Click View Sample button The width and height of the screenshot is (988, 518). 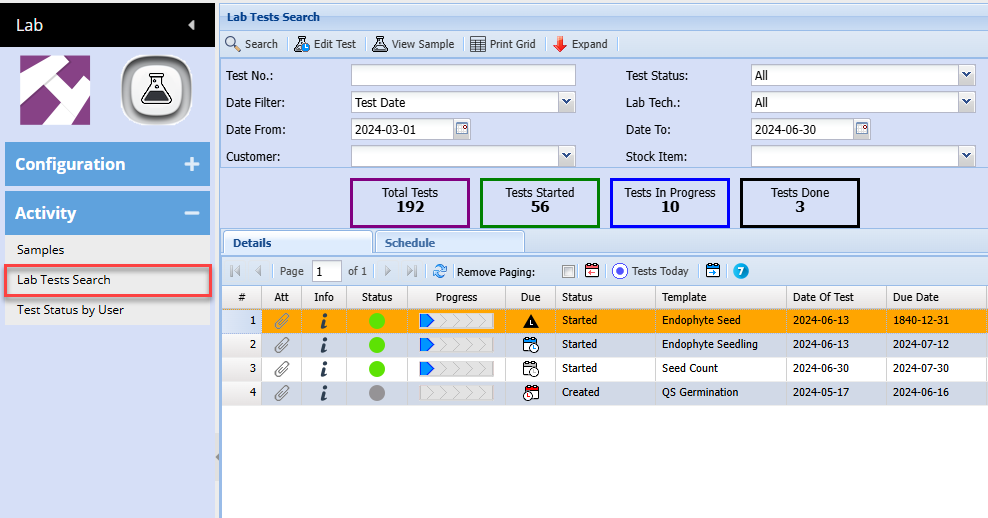click(413, 44)
